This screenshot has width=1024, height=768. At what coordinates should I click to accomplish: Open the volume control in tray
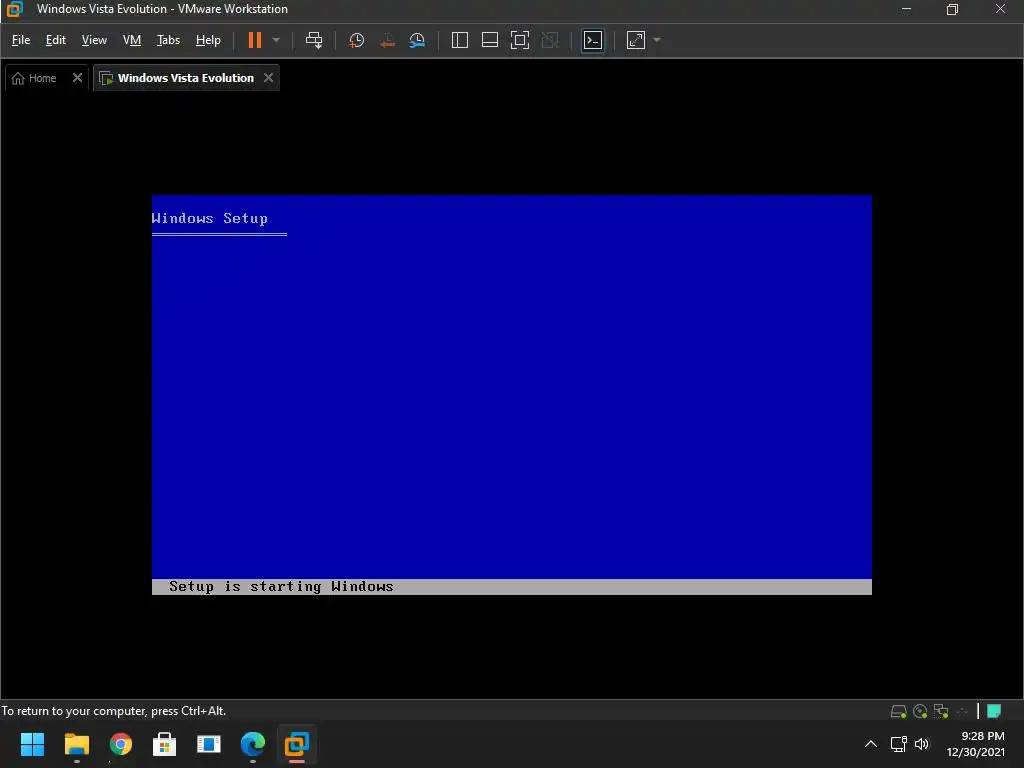tap(921, 744)
